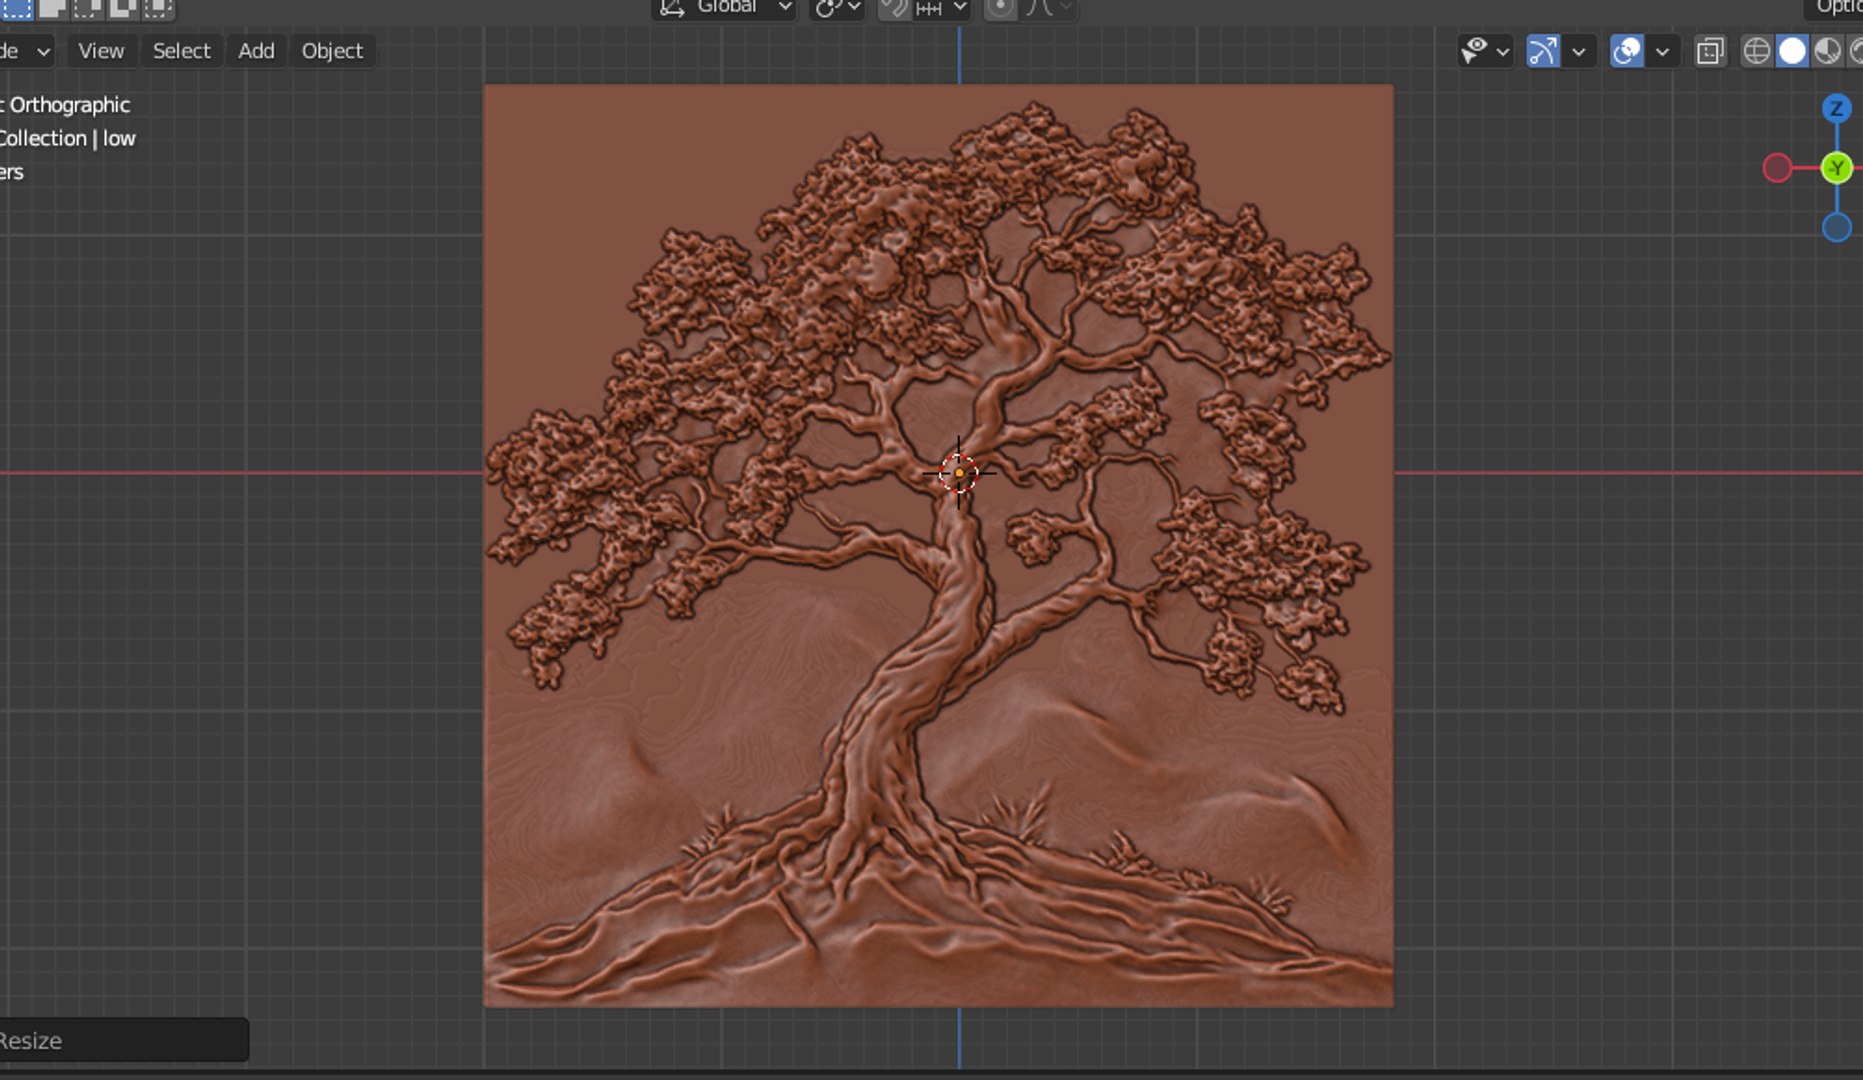Click the "Collection | low" label text
This screenshot has width=1863, height=1080.
[66, 139]
